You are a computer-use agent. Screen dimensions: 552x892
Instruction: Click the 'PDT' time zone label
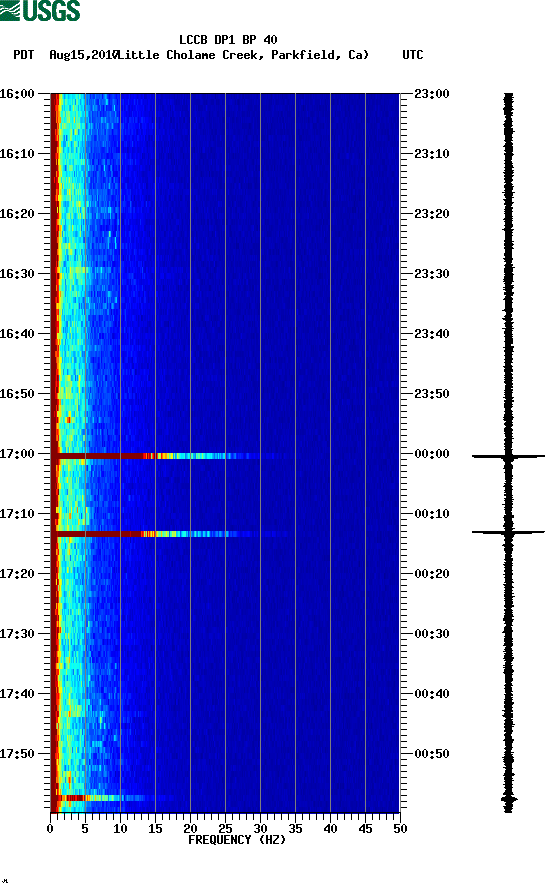click(x=23, y=55)
